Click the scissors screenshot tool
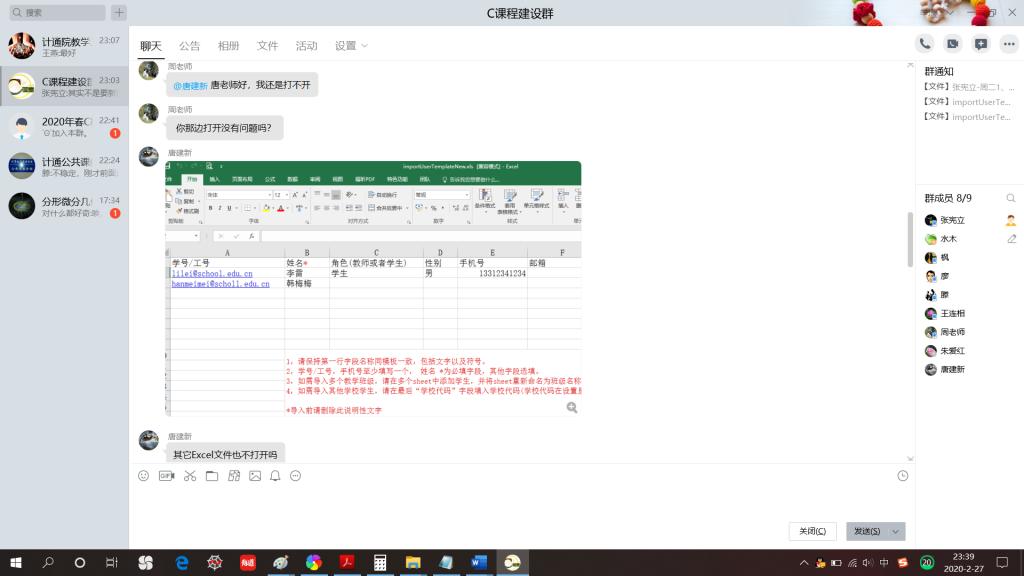Viewport: 1024px width, 576px height. pos(190,476)
